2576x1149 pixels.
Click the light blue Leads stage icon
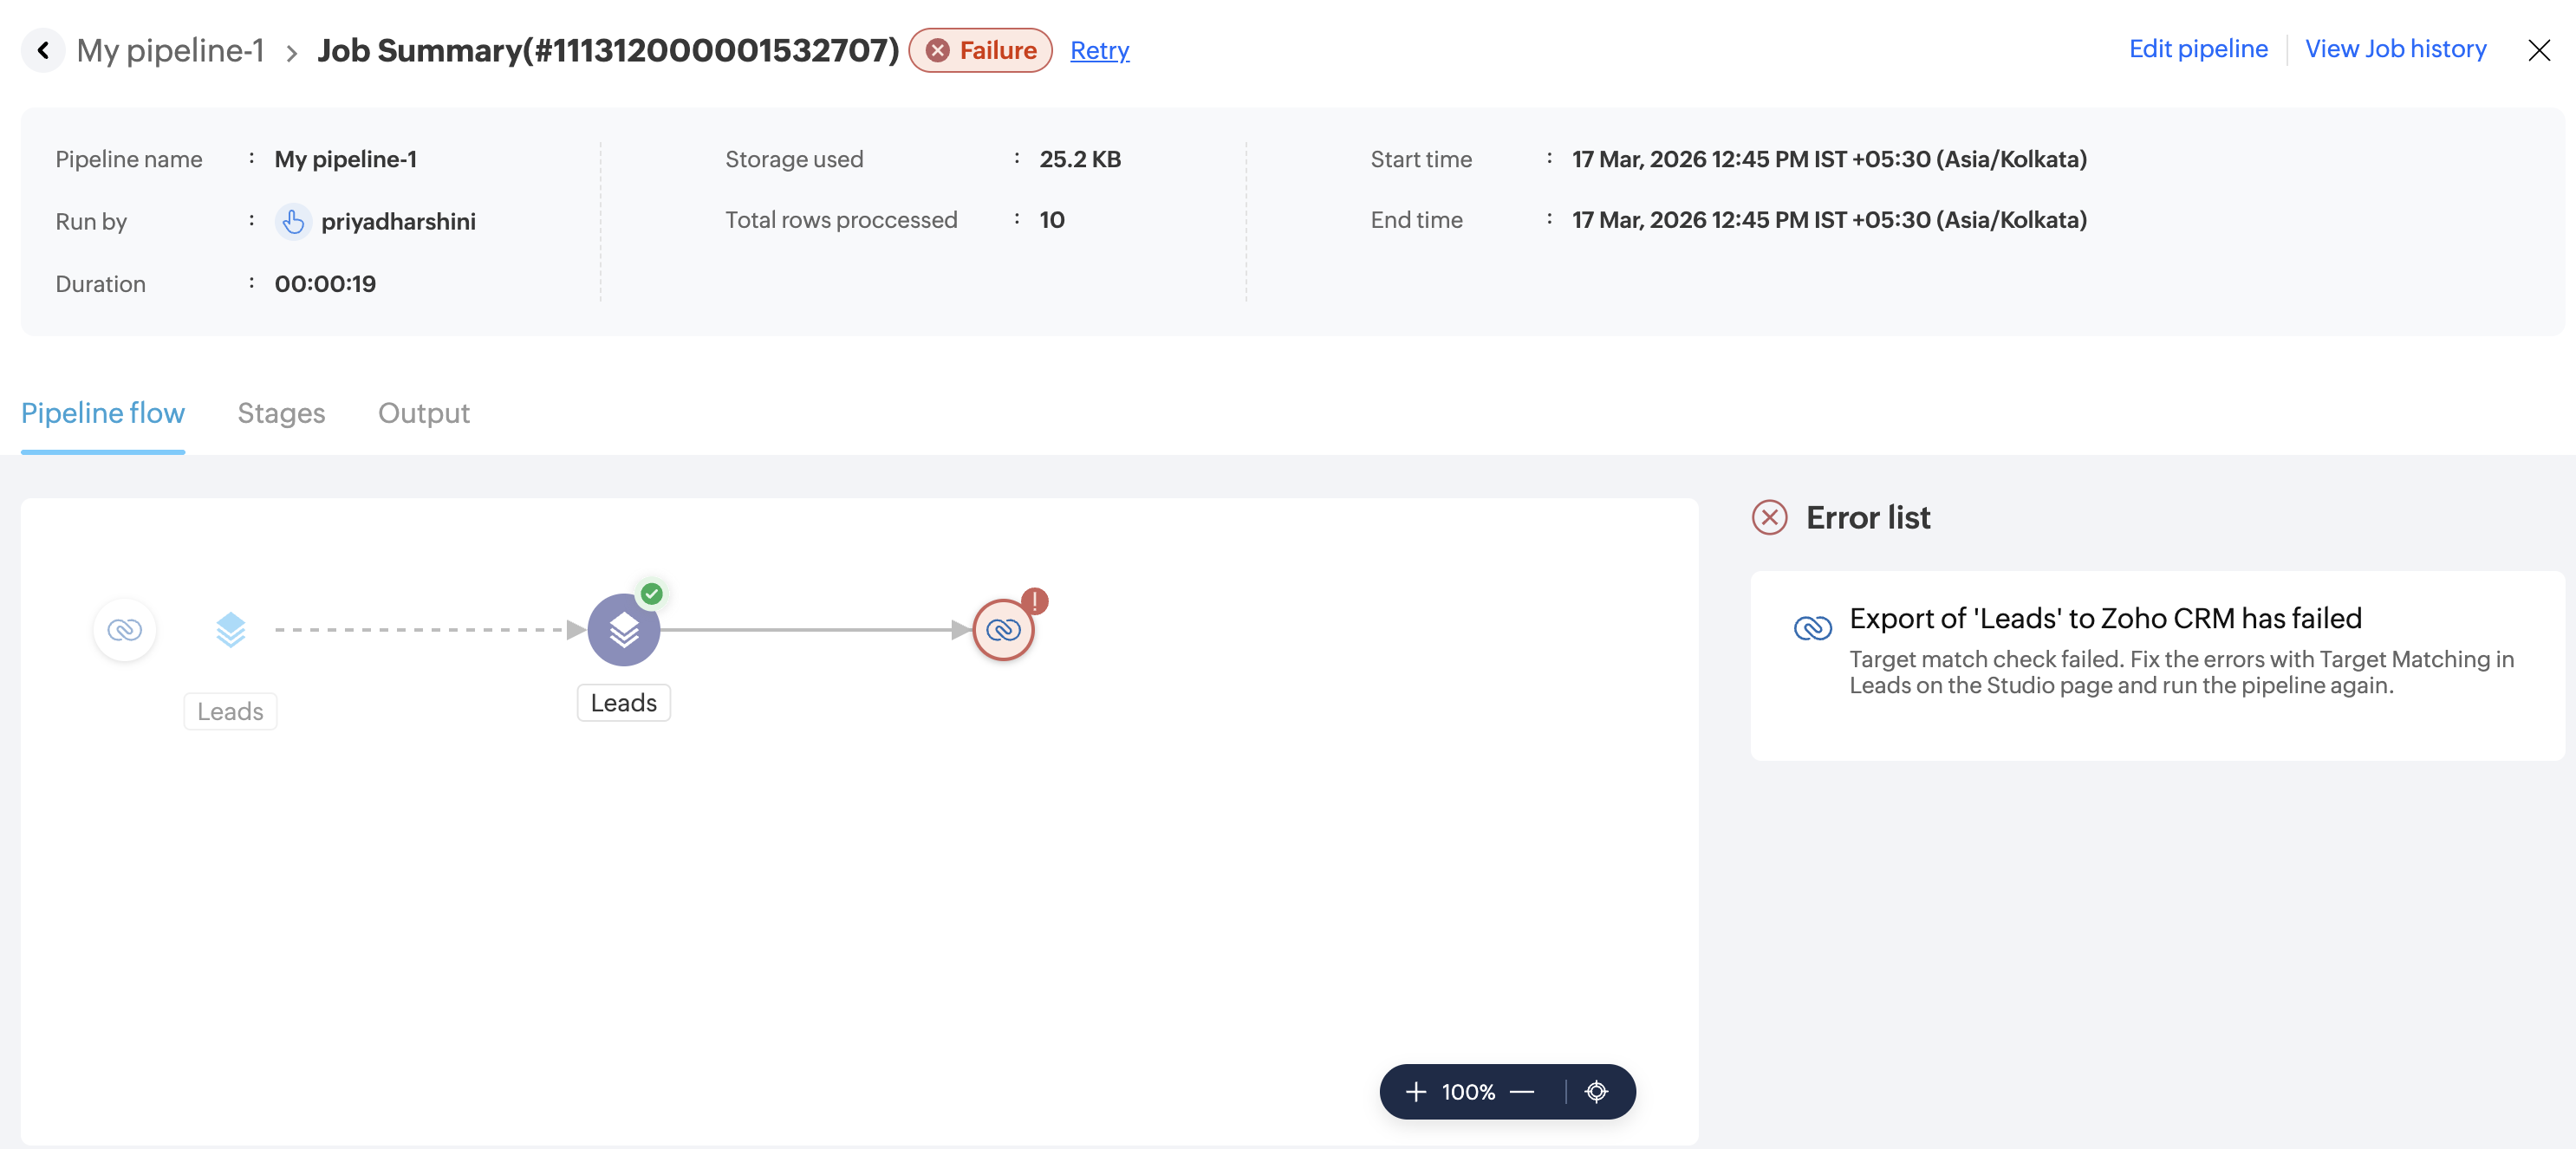[x=230, y=629]
